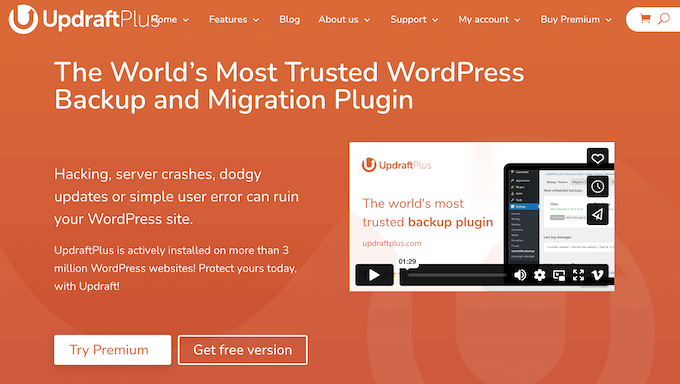Open site search magnifier icon

point(664,19)
